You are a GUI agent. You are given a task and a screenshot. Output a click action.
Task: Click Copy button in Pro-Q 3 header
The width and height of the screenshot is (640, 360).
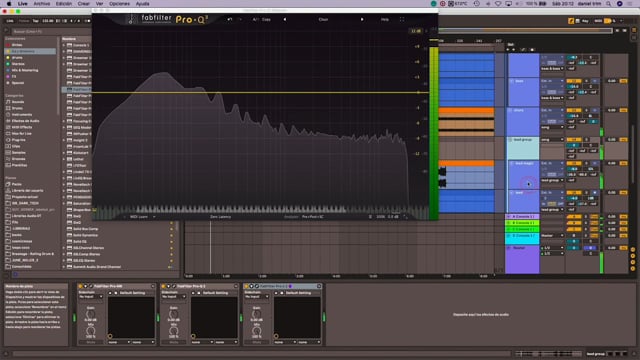click(x=266, y=19)
